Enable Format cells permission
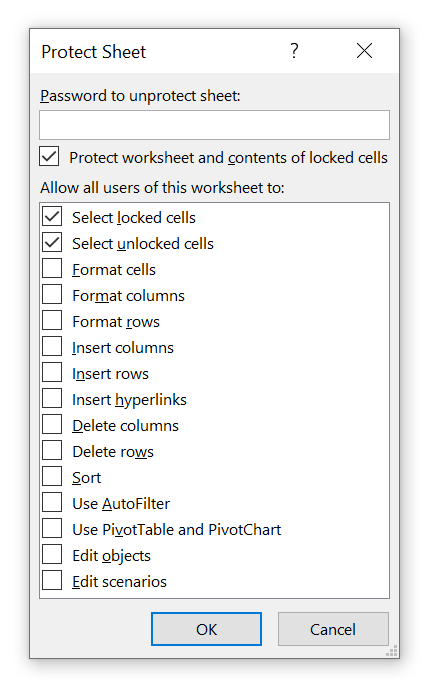Image resolution: width=432 pixels, height=688 pixels. [x=52, y=269]
